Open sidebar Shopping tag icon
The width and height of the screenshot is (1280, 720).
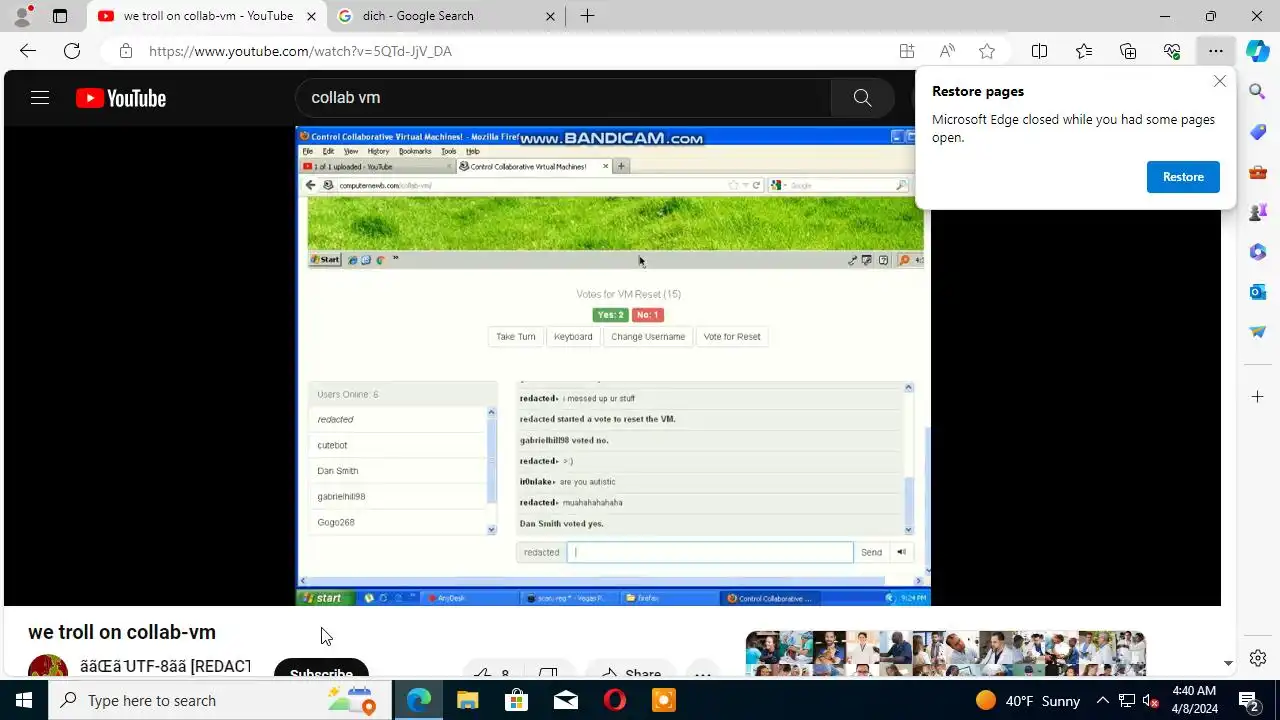coord(1258,132)
